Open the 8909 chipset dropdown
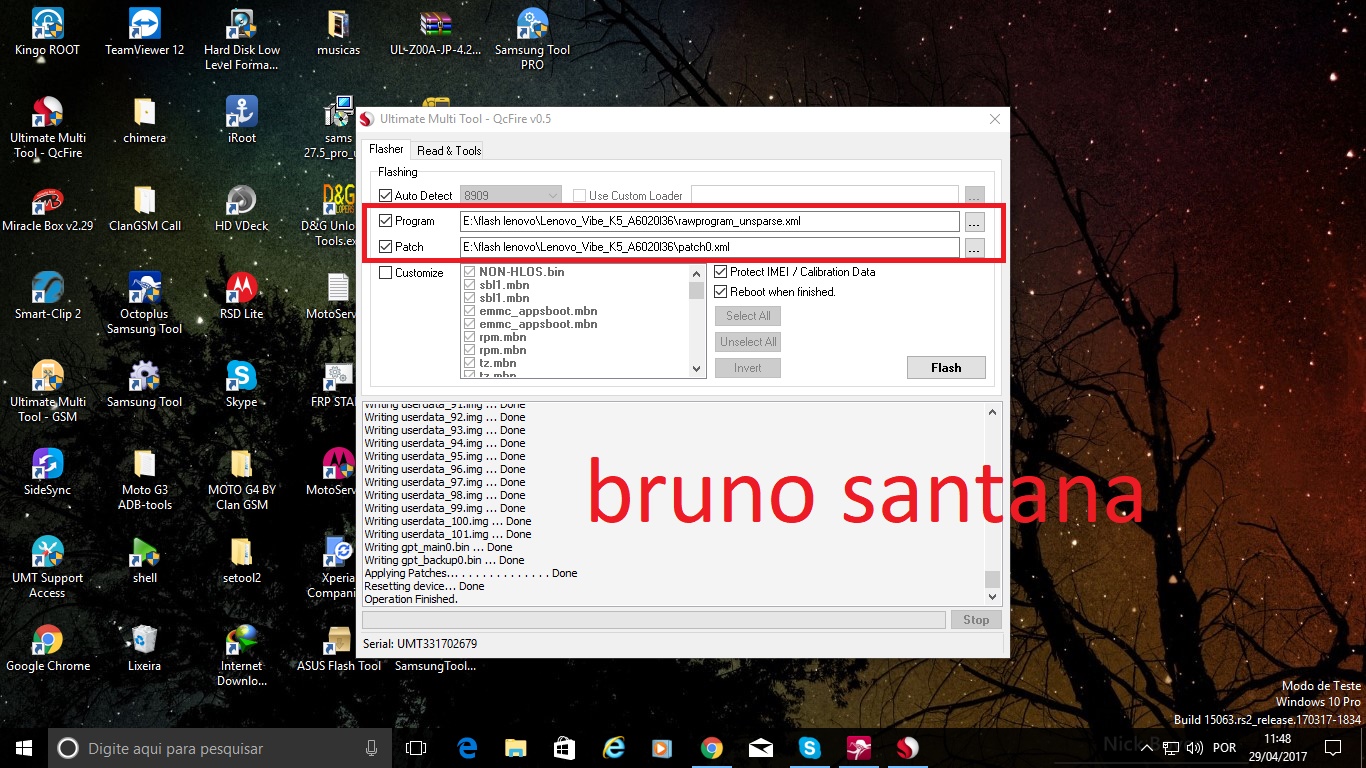The height and width of the screenshot is (768, 1366). 510,196
